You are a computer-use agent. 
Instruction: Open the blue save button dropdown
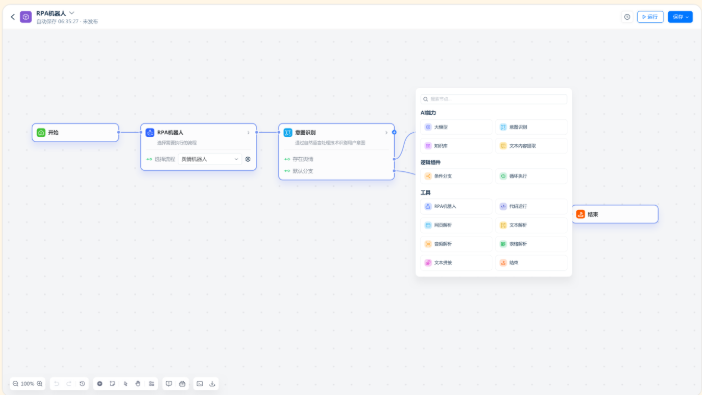(x=680, y=17)
